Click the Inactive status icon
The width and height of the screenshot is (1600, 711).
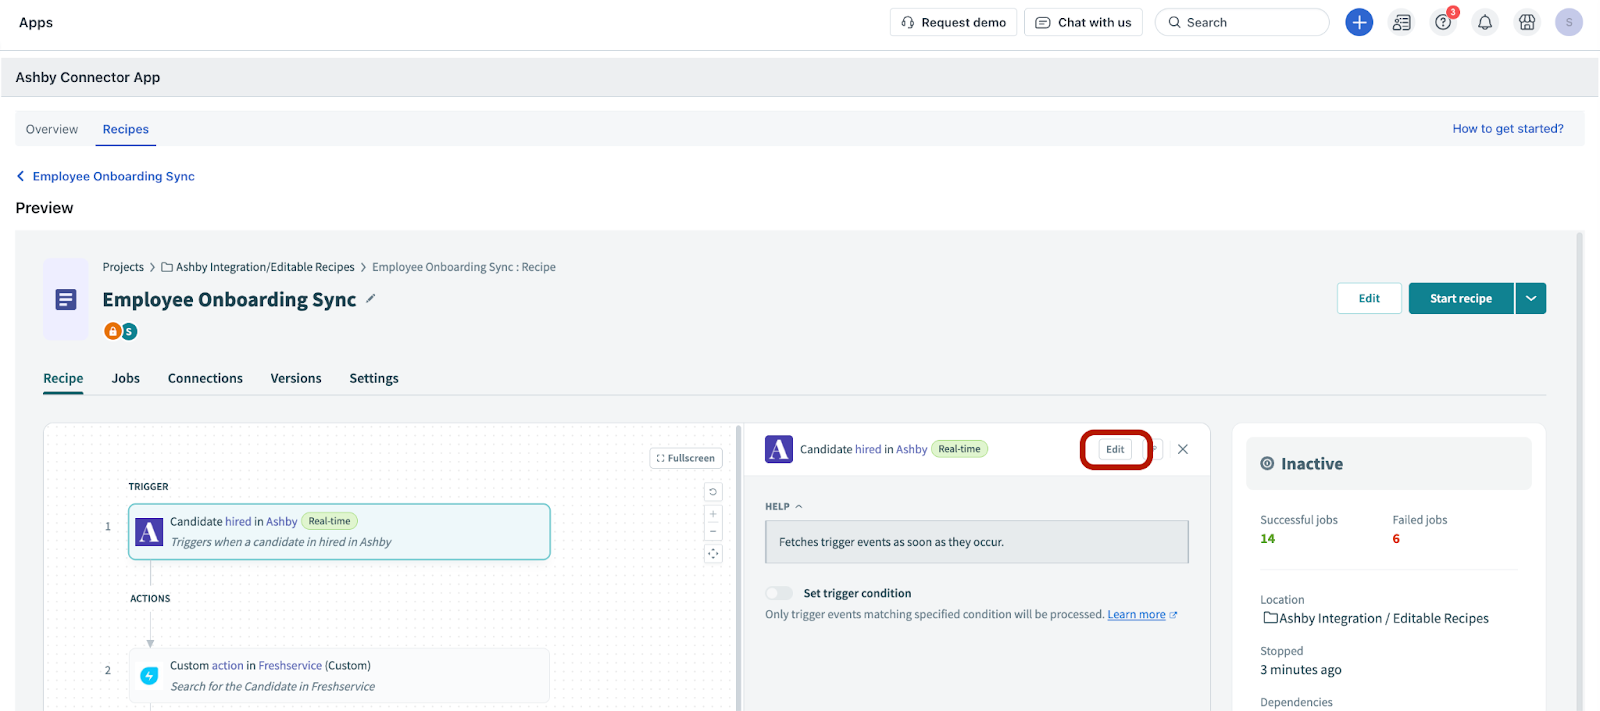pos(1267,464)
